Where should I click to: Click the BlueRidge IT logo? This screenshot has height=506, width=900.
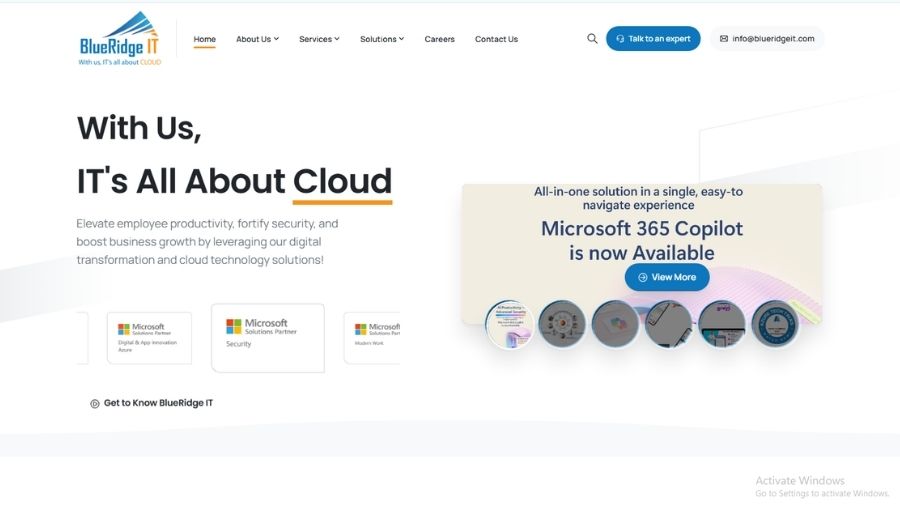coord(119,38)
